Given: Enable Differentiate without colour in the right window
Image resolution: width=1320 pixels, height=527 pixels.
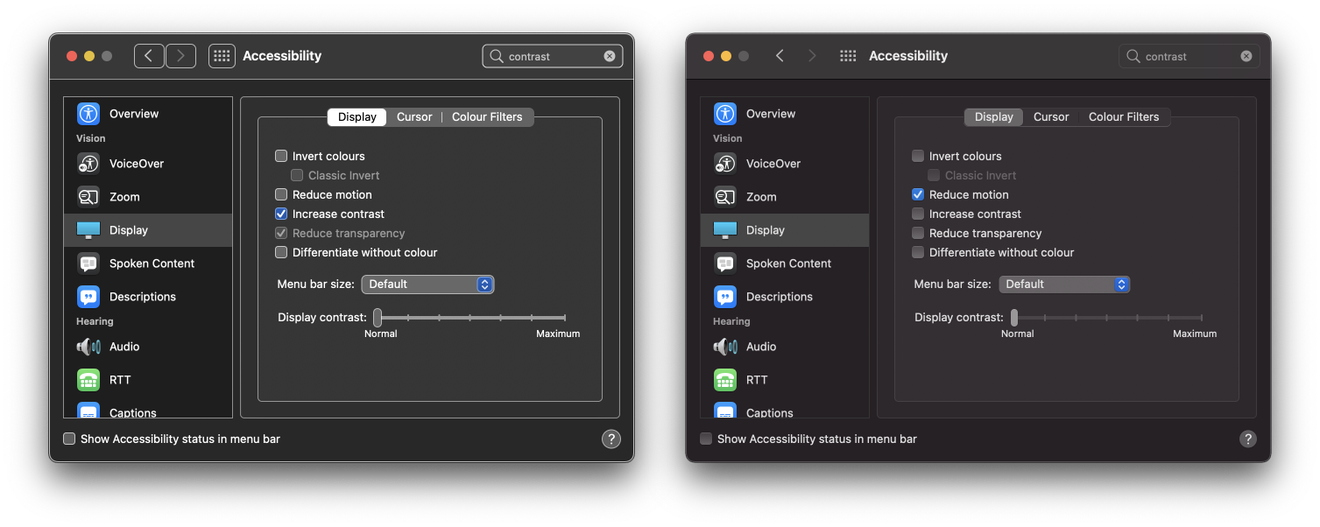Looking at the screenshot, I should pyautogui.click(x=918, y=253).
